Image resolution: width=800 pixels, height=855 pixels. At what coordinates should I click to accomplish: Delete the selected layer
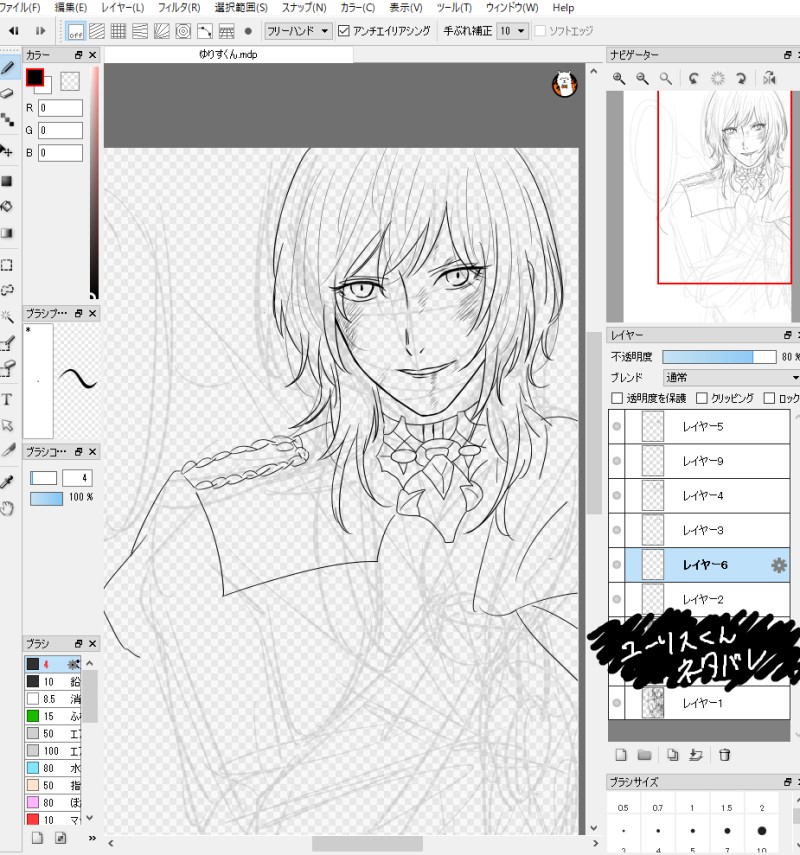click(724, 755)
